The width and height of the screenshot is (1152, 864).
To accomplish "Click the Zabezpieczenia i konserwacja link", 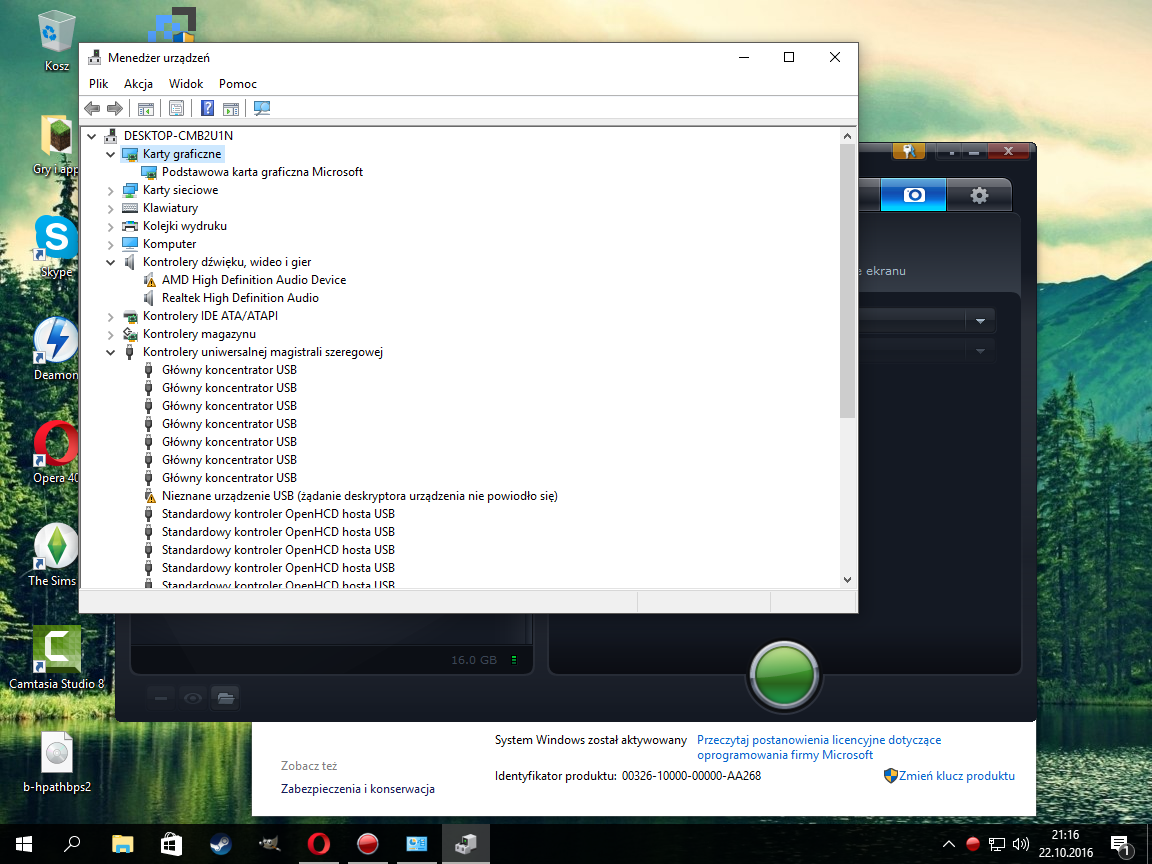I will pos(358,789).
